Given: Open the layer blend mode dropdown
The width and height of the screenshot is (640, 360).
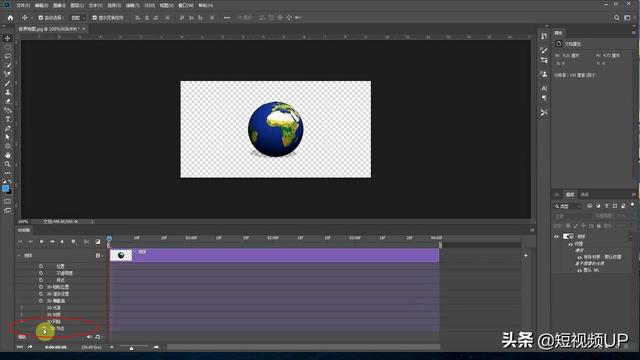Looking at the screenshot, I should 573,216.
